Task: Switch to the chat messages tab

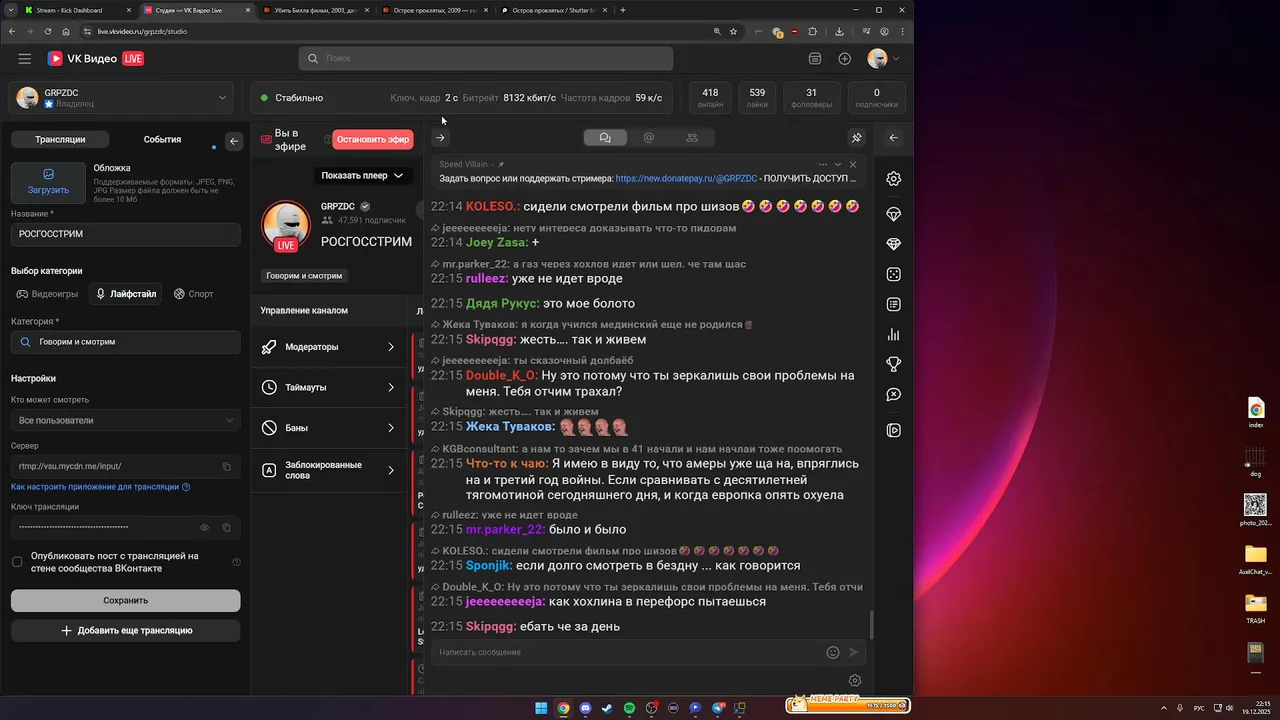Action: click(605, 138)
